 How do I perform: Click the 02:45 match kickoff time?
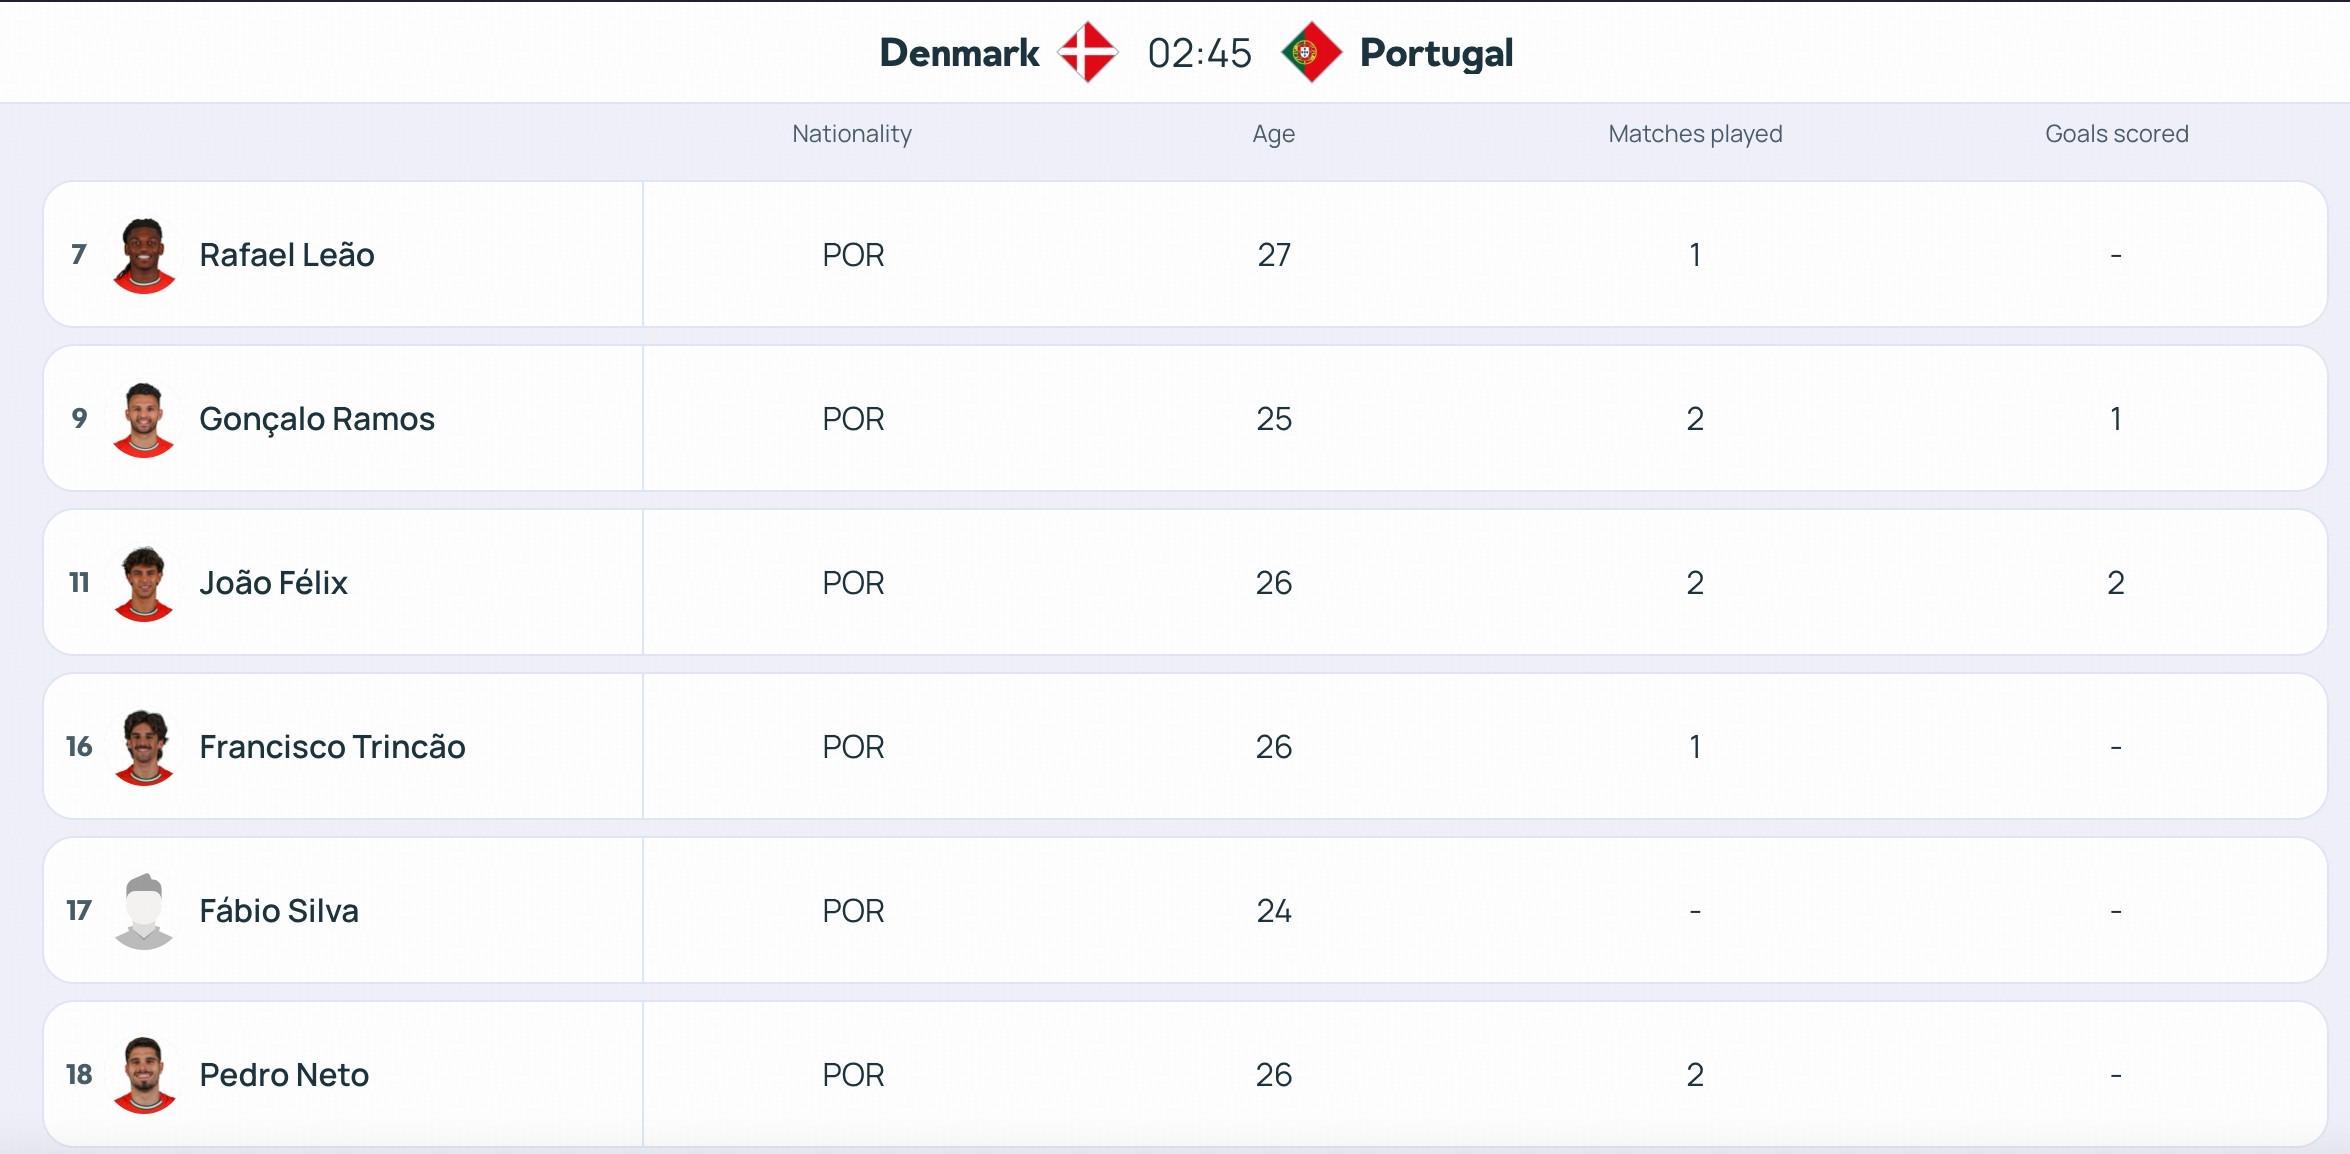click(1199, 54)
